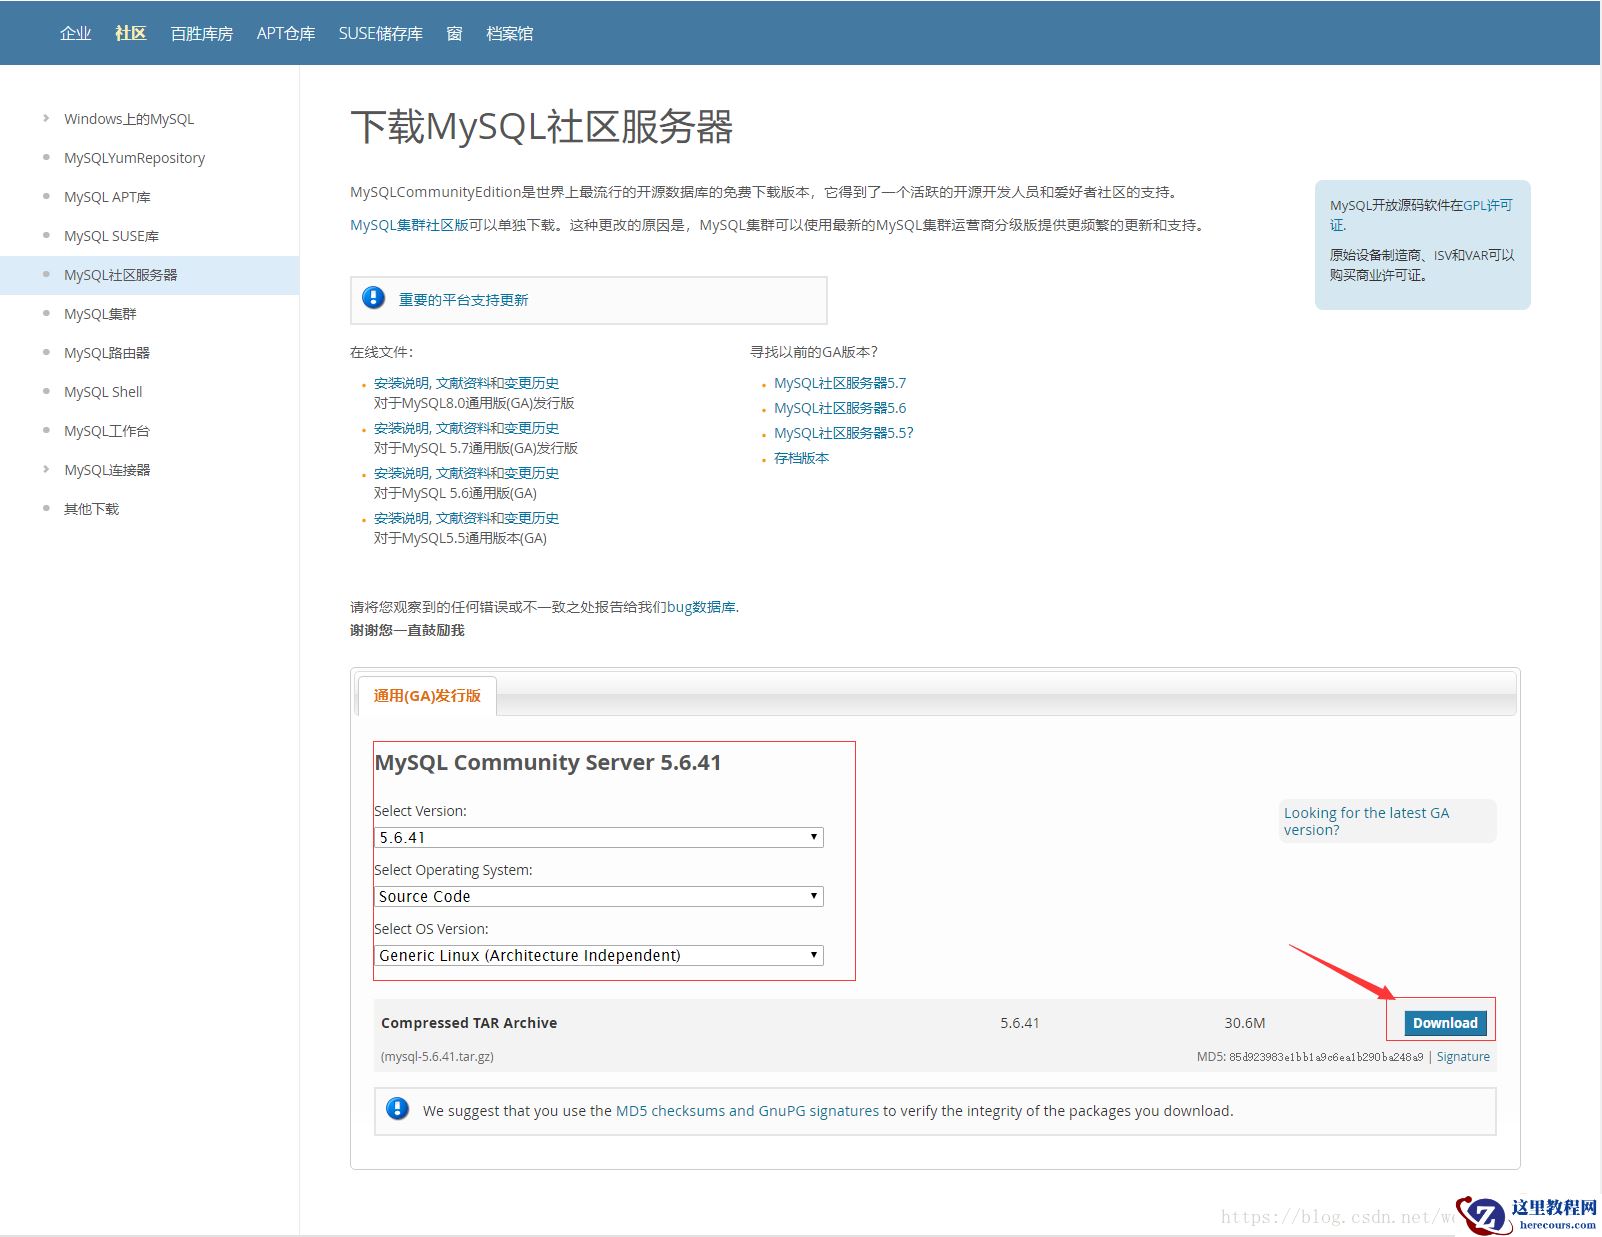Select MySQL Shell in the sidebar

click(103, 392)
